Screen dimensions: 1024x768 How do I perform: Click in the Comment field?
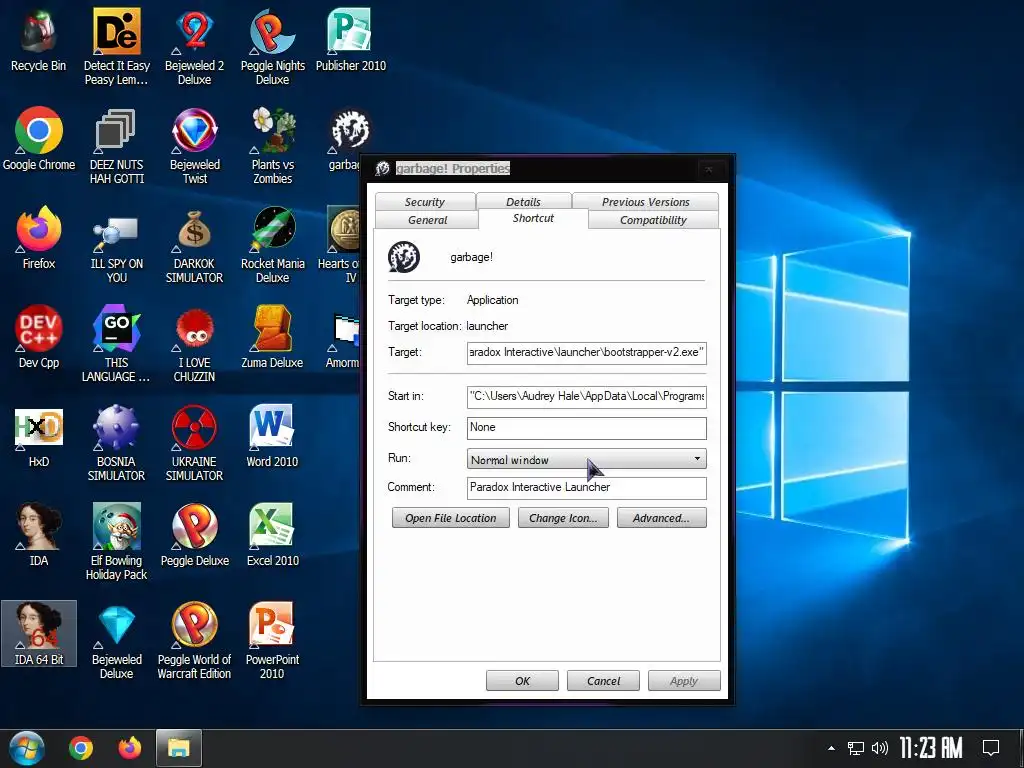586,488
